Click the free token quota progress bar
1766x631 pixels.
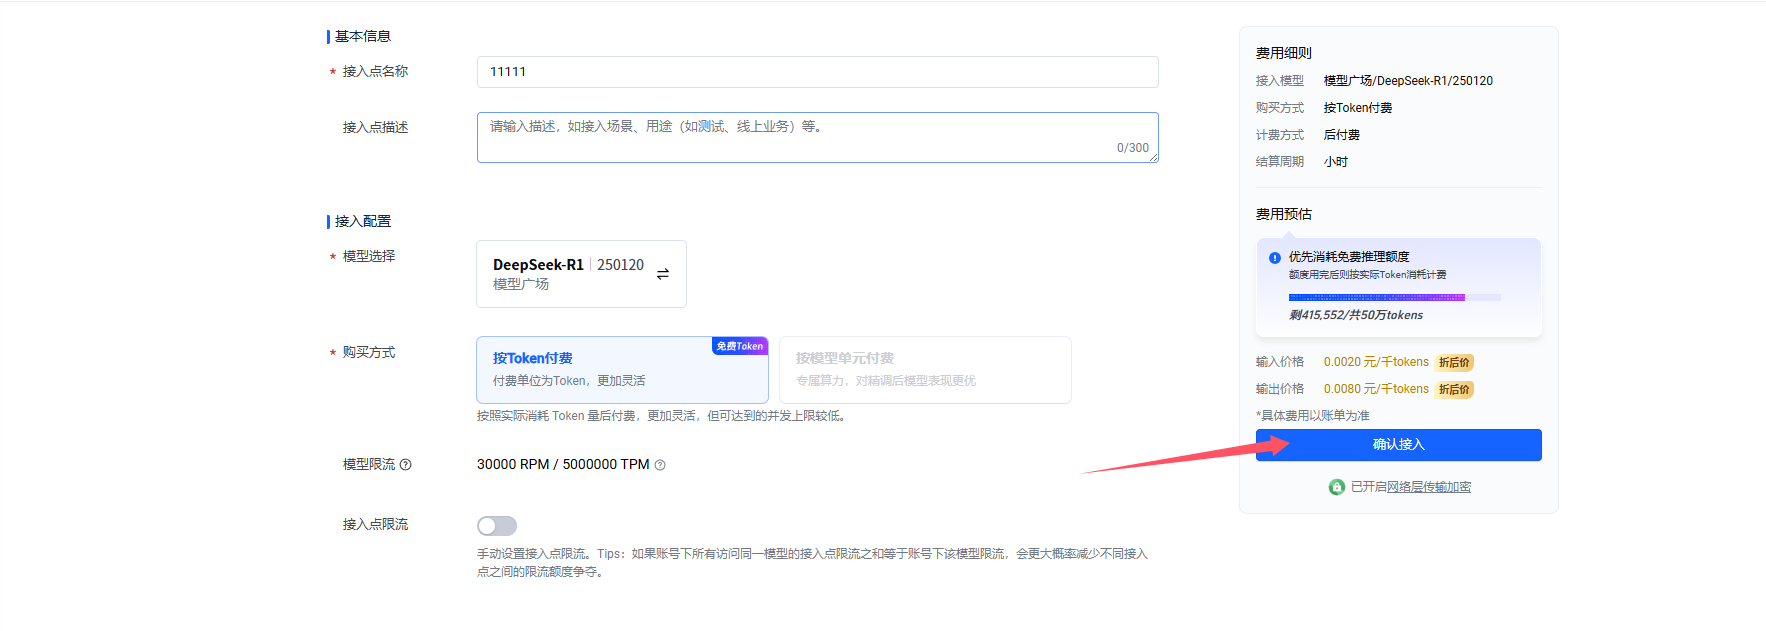click(x=1394, y=297)
